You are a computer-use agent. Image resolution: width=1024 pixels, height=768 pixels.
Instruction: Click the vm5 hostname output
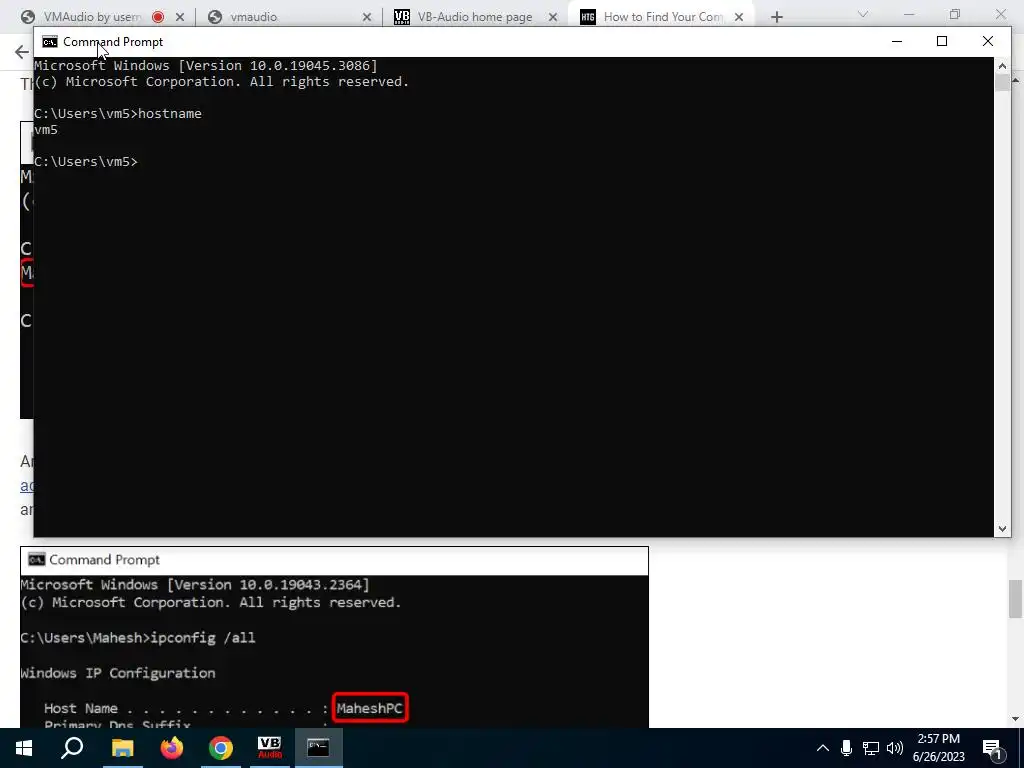46,129
